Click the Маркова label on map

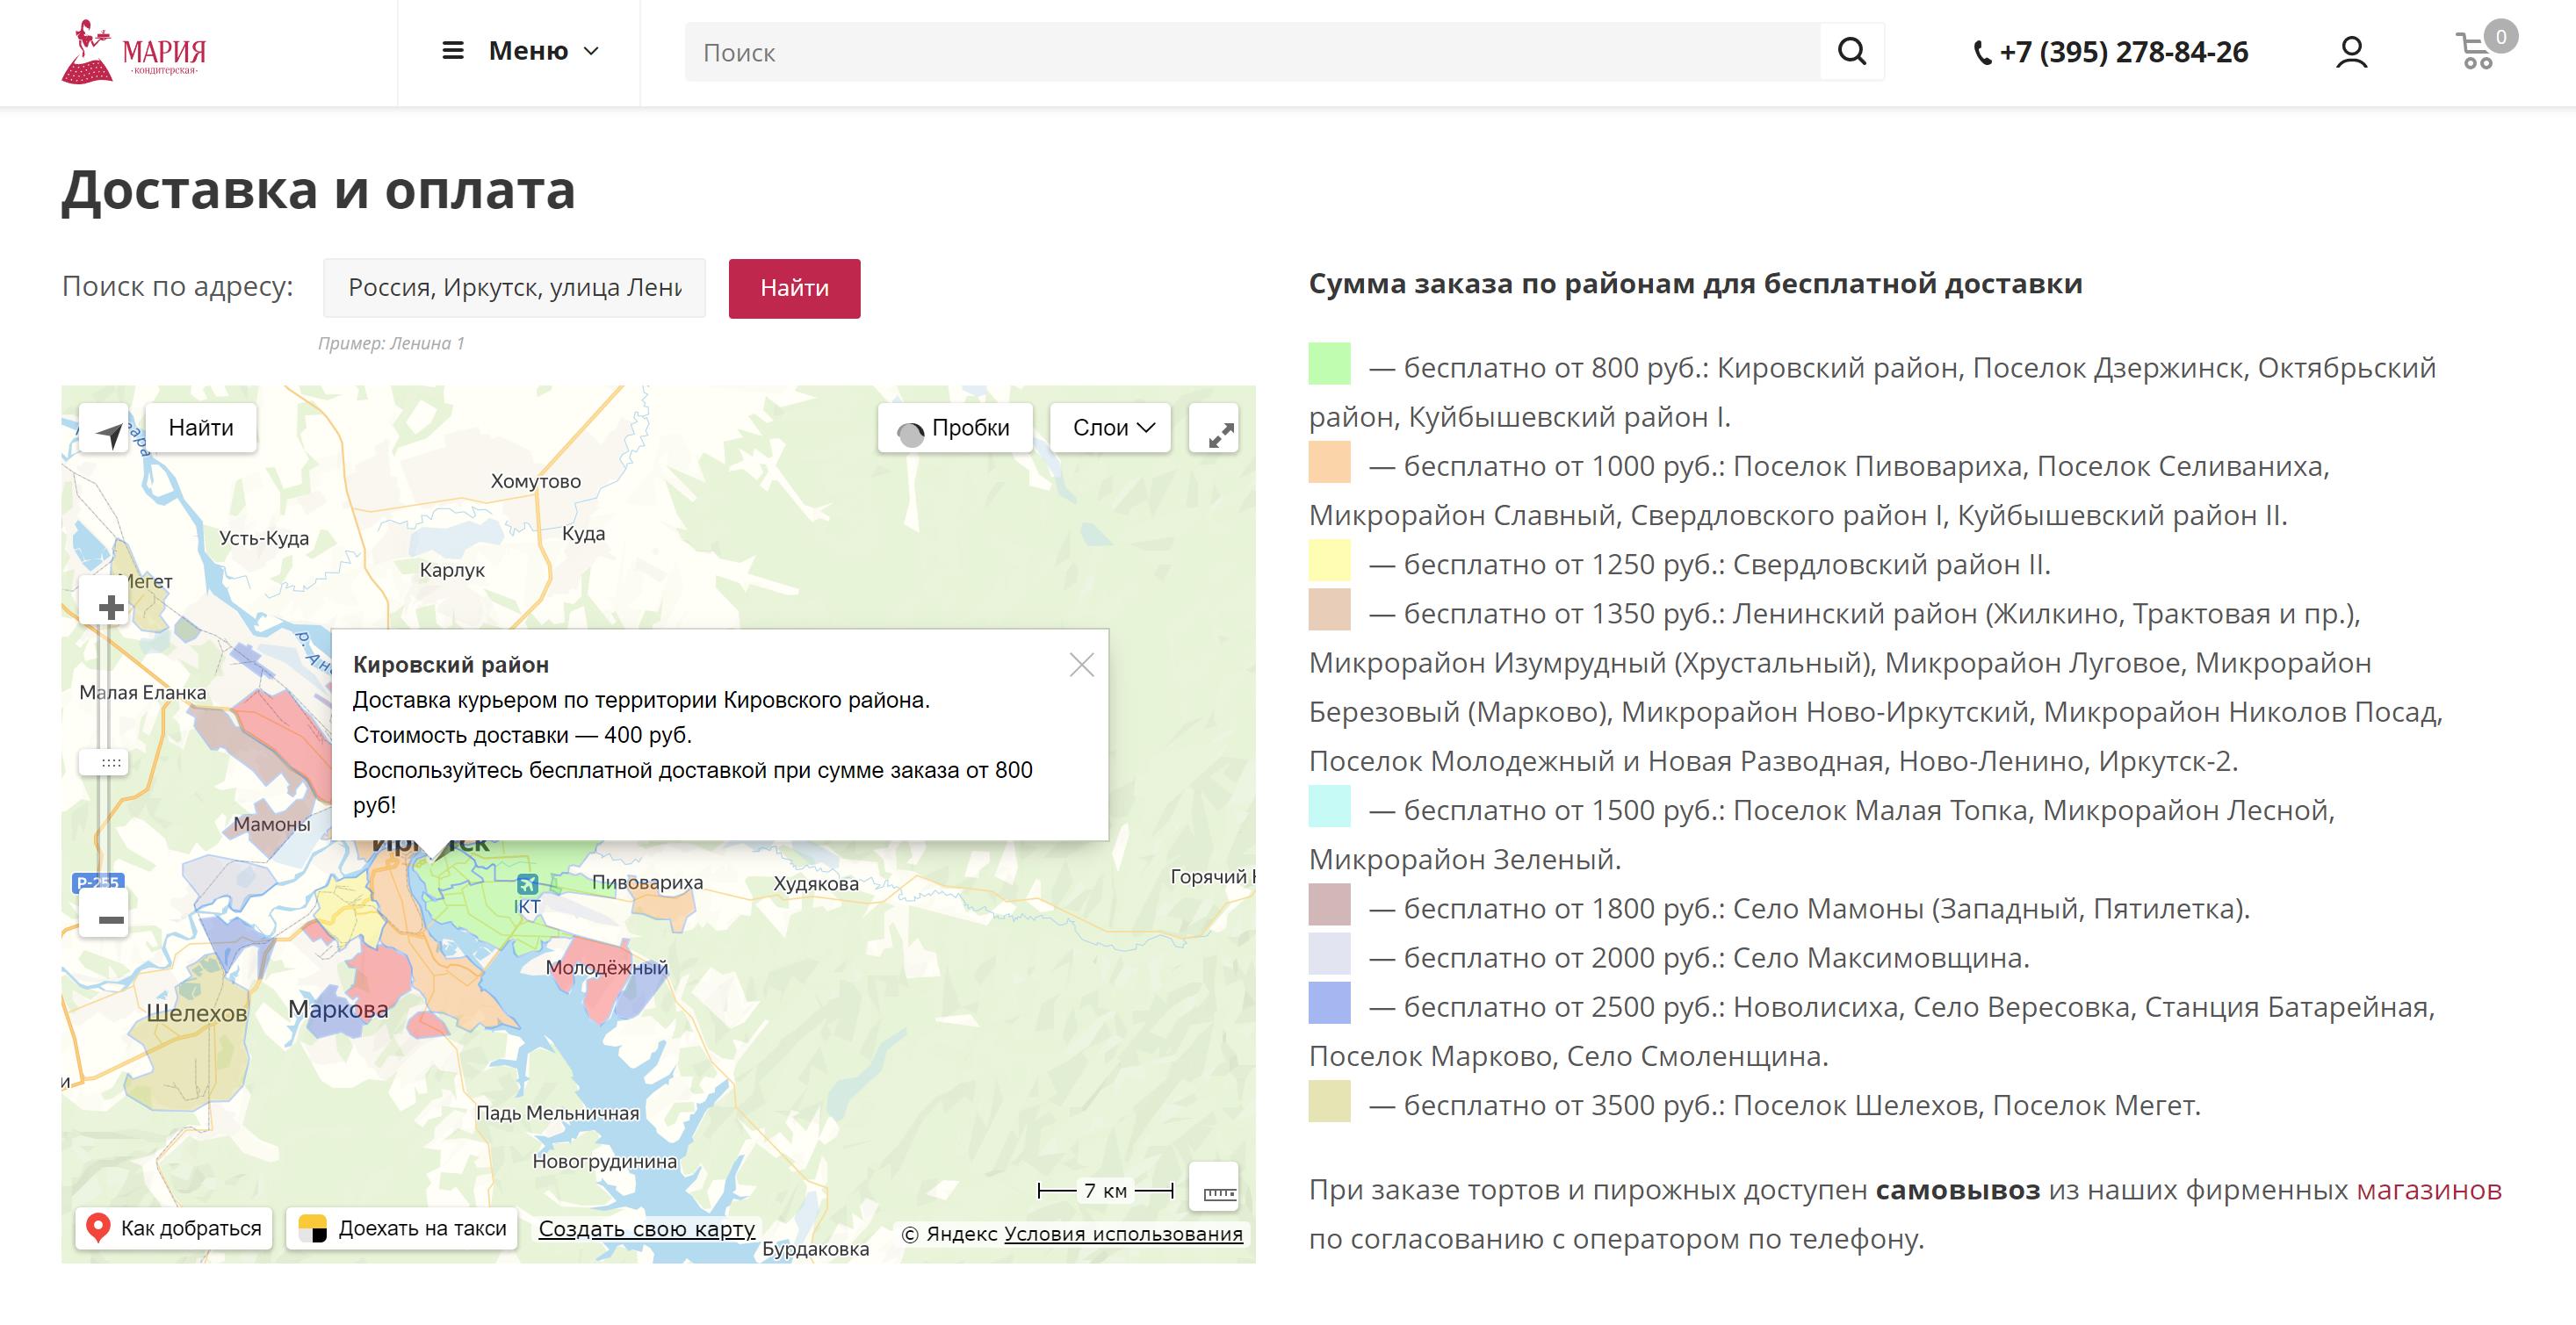(x=338, y=1009)
